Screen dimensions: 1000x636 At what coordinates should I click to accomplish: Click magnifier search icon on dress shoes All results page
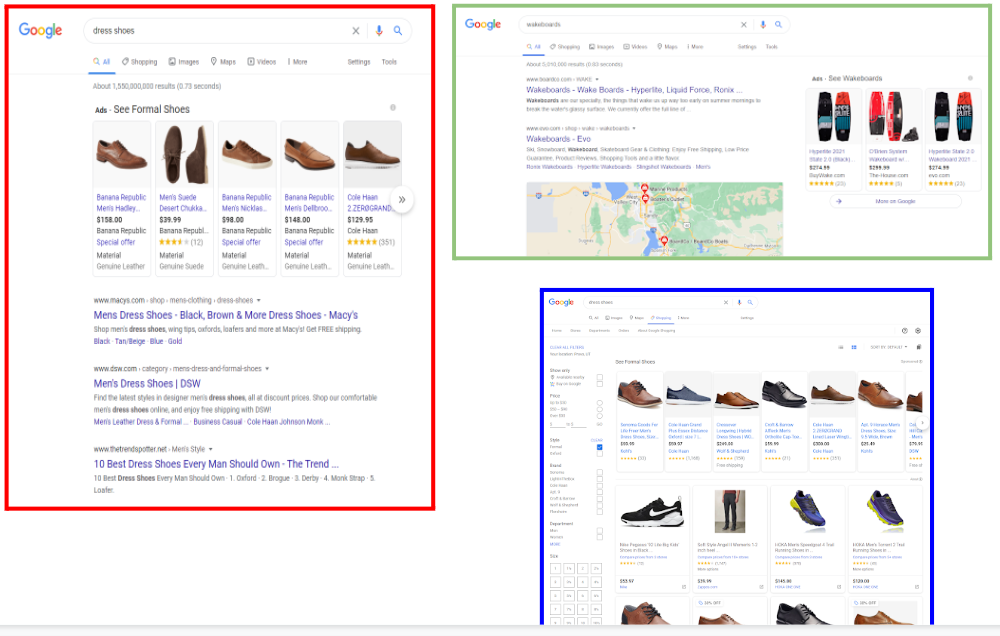point(397,31)
